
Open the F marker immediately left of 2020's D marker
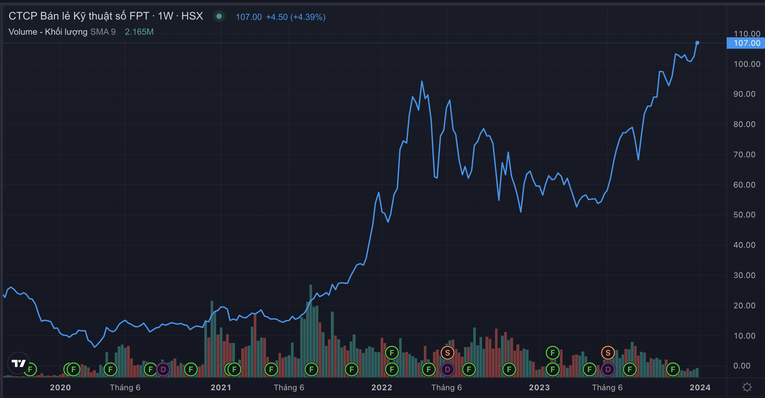[150, 370]
